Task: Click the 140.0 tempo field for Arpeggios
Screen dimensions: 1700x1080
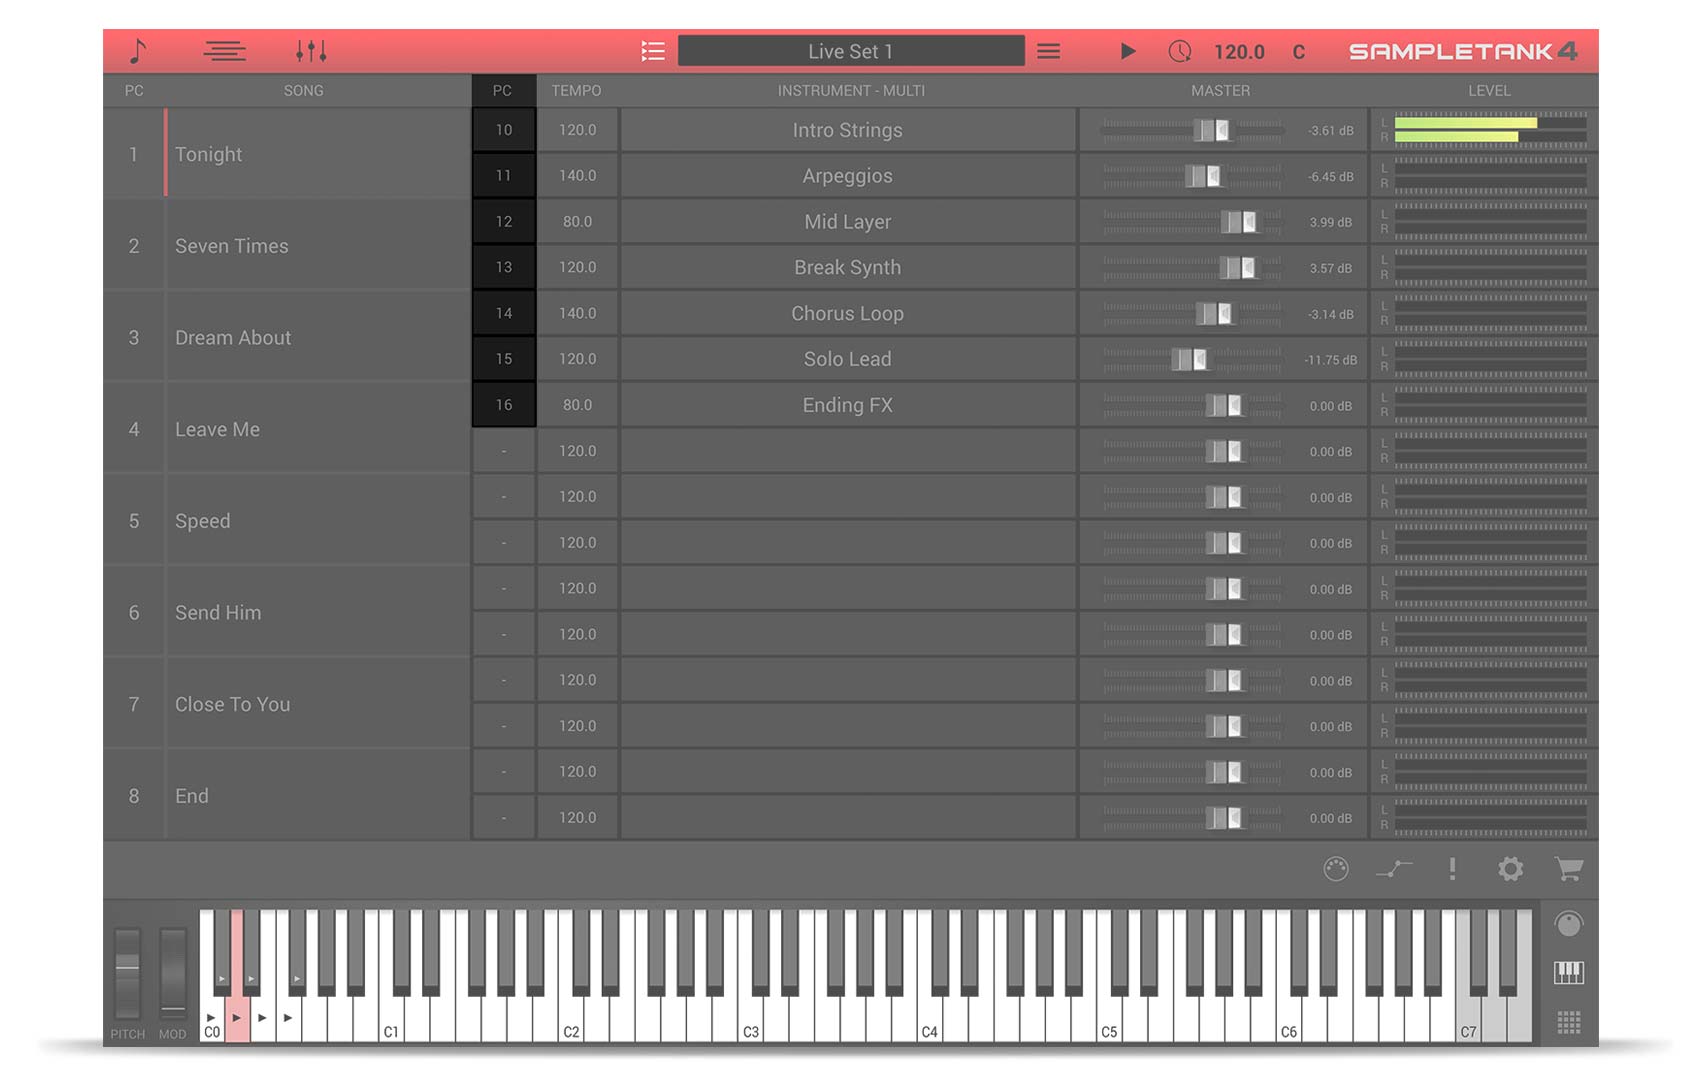Action: 577,176
